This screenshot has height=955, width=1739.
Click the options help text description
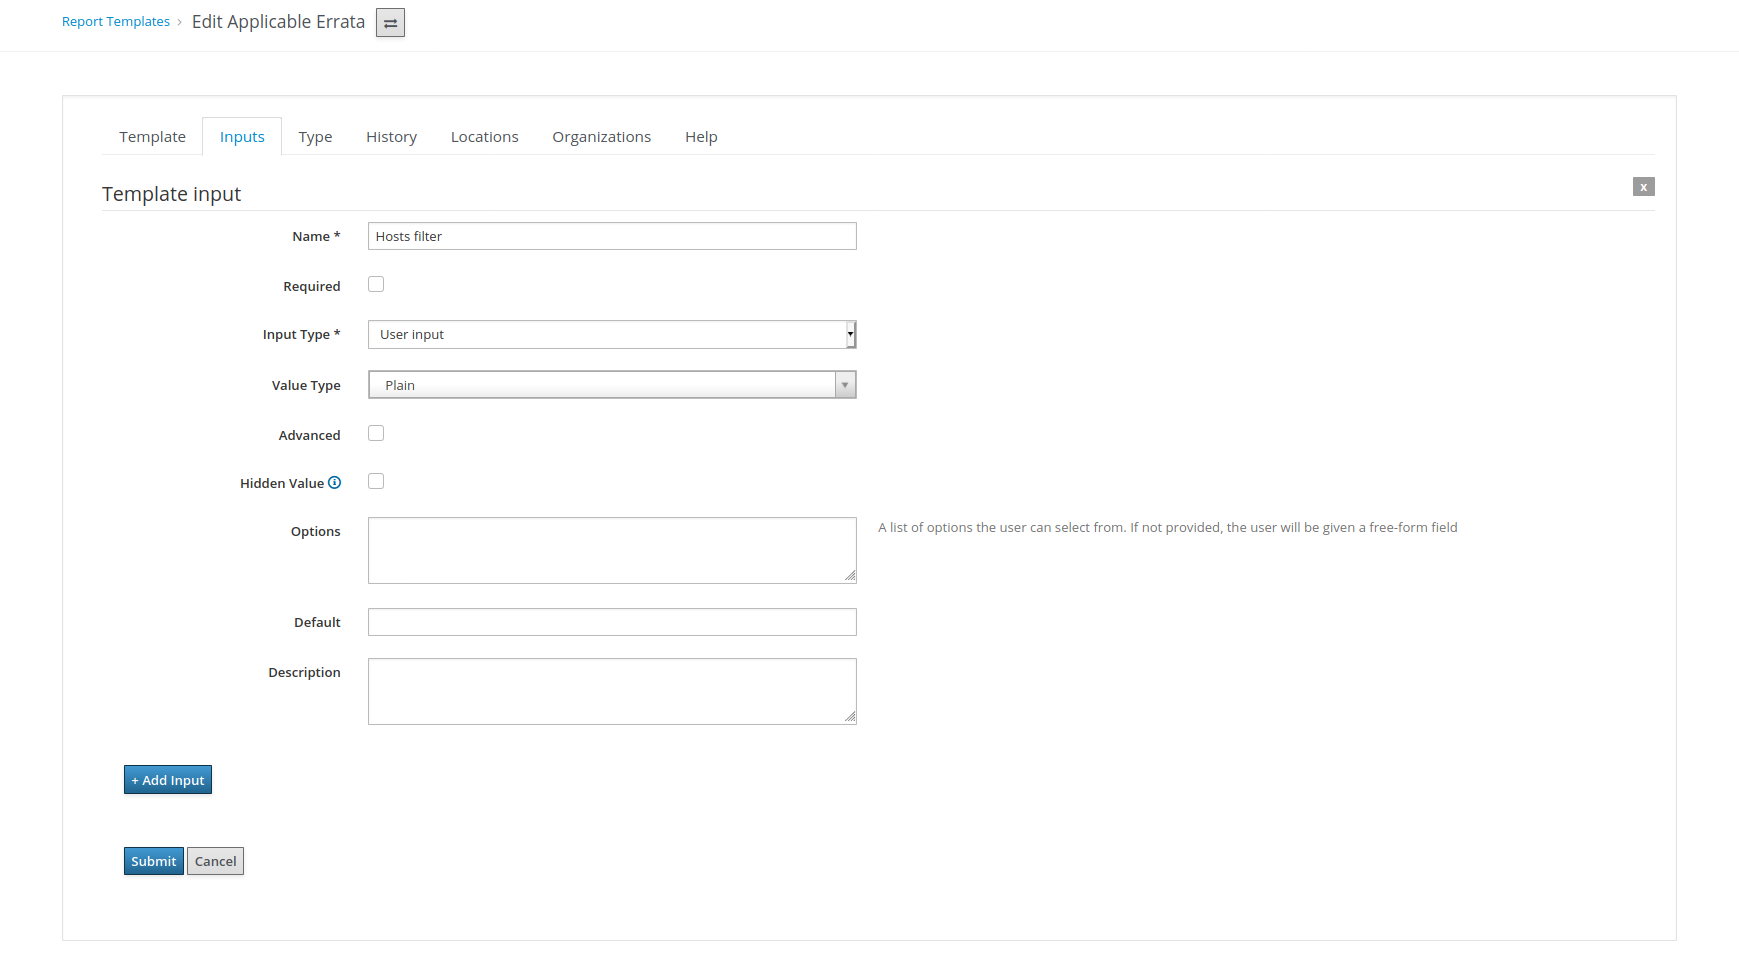[x=1168, y=528]
